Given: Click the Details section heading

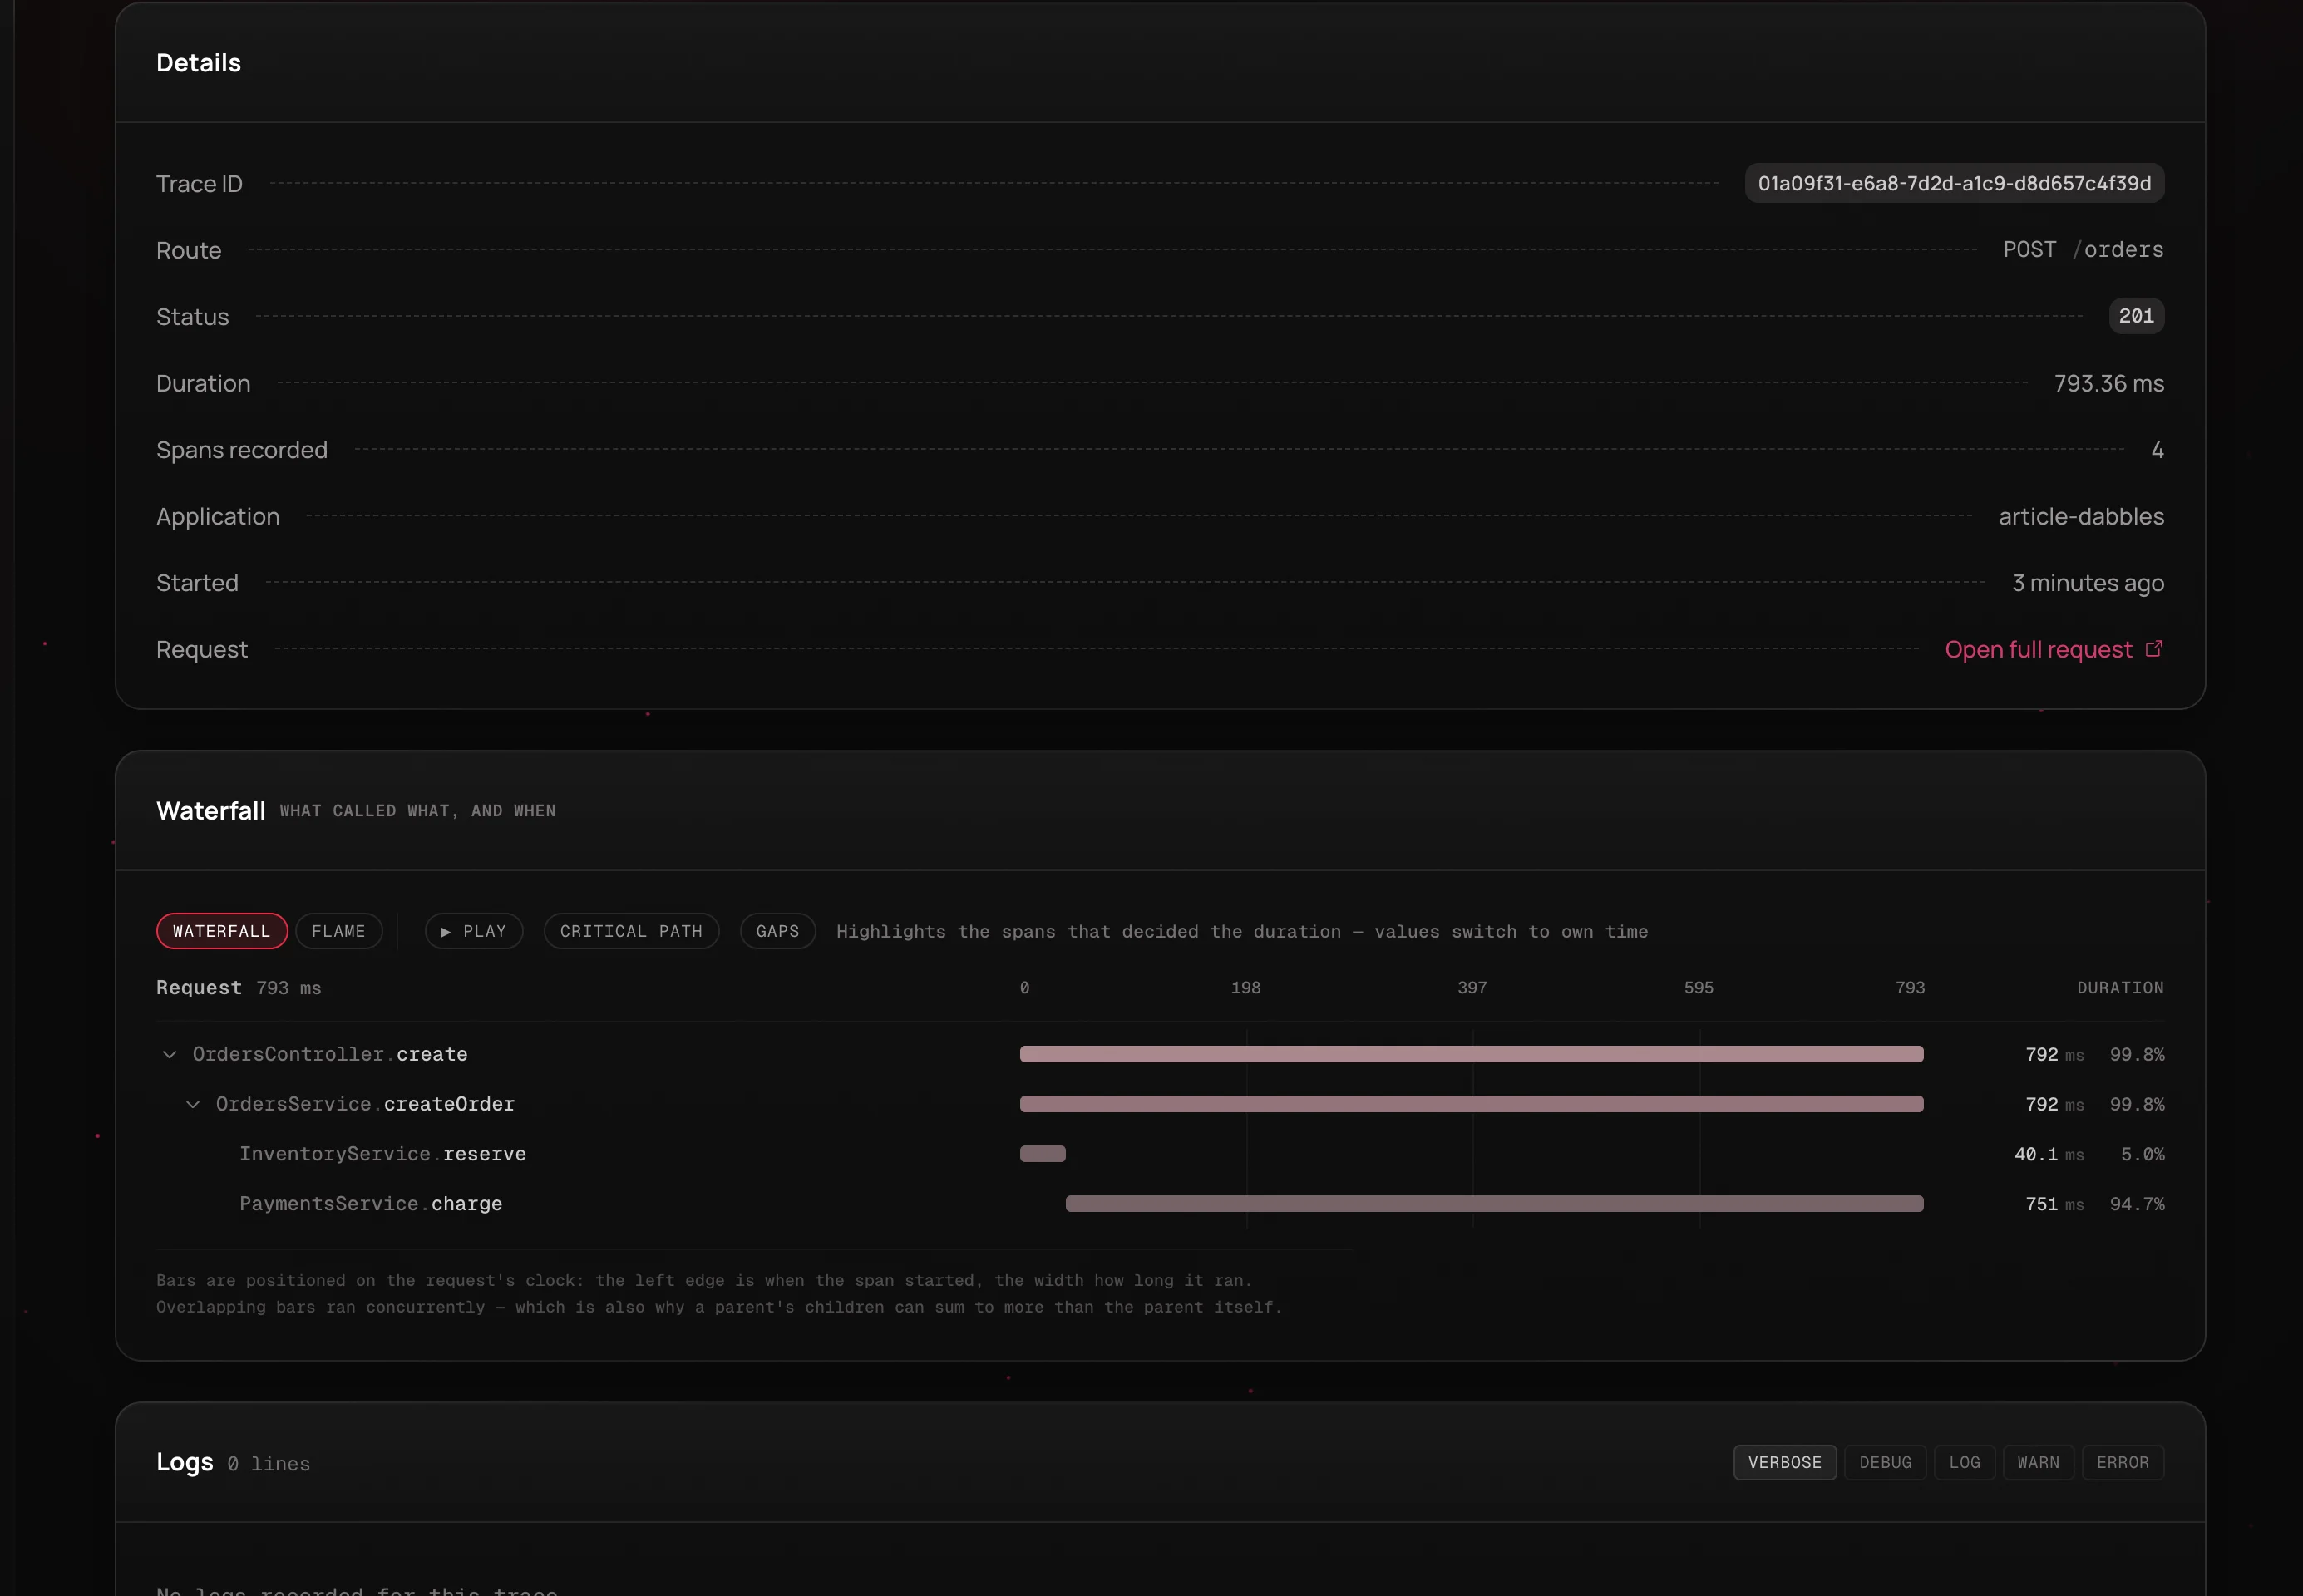Looking at the screenshot, I should click(x=199, y=63).
